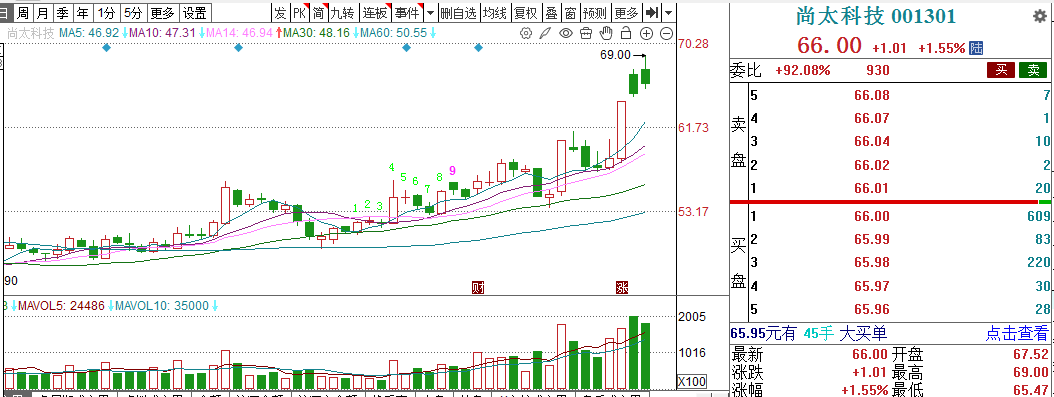Select the 1分 one-minute period
1054x397 pixels.
click(x=106, y=12)
